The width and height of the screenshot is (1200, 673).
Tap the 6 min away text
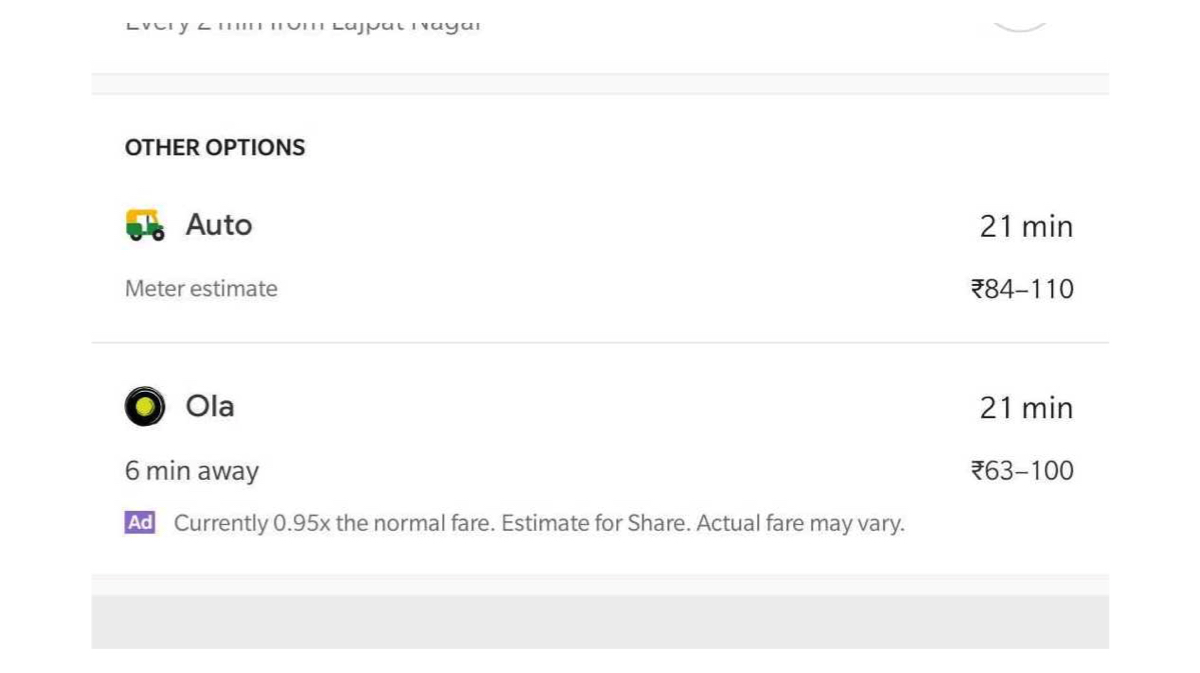point(192,471)
